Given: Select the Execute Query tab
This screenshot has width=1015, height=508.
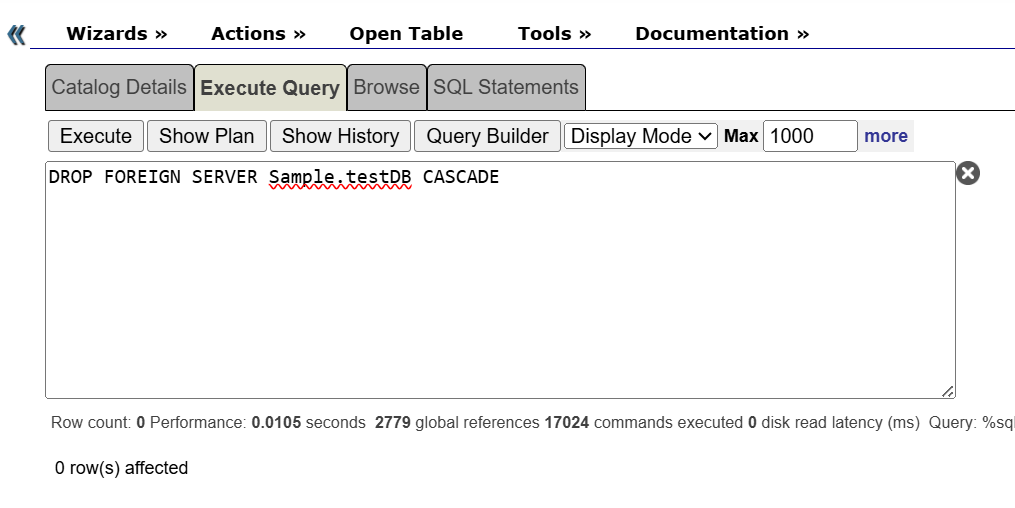Looking at the screenshot, I should tap(270, 88).
